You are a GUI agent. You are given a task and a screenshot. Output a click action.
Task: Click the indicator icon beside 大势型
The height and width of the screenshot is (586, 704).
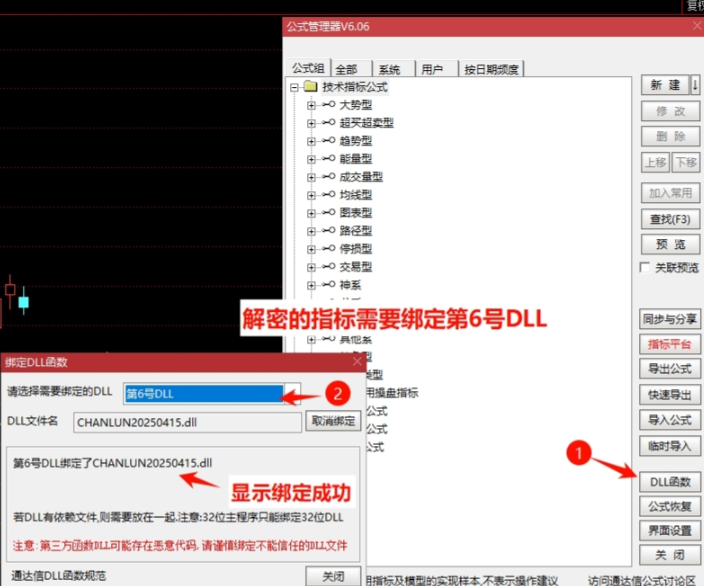[329, 105]
